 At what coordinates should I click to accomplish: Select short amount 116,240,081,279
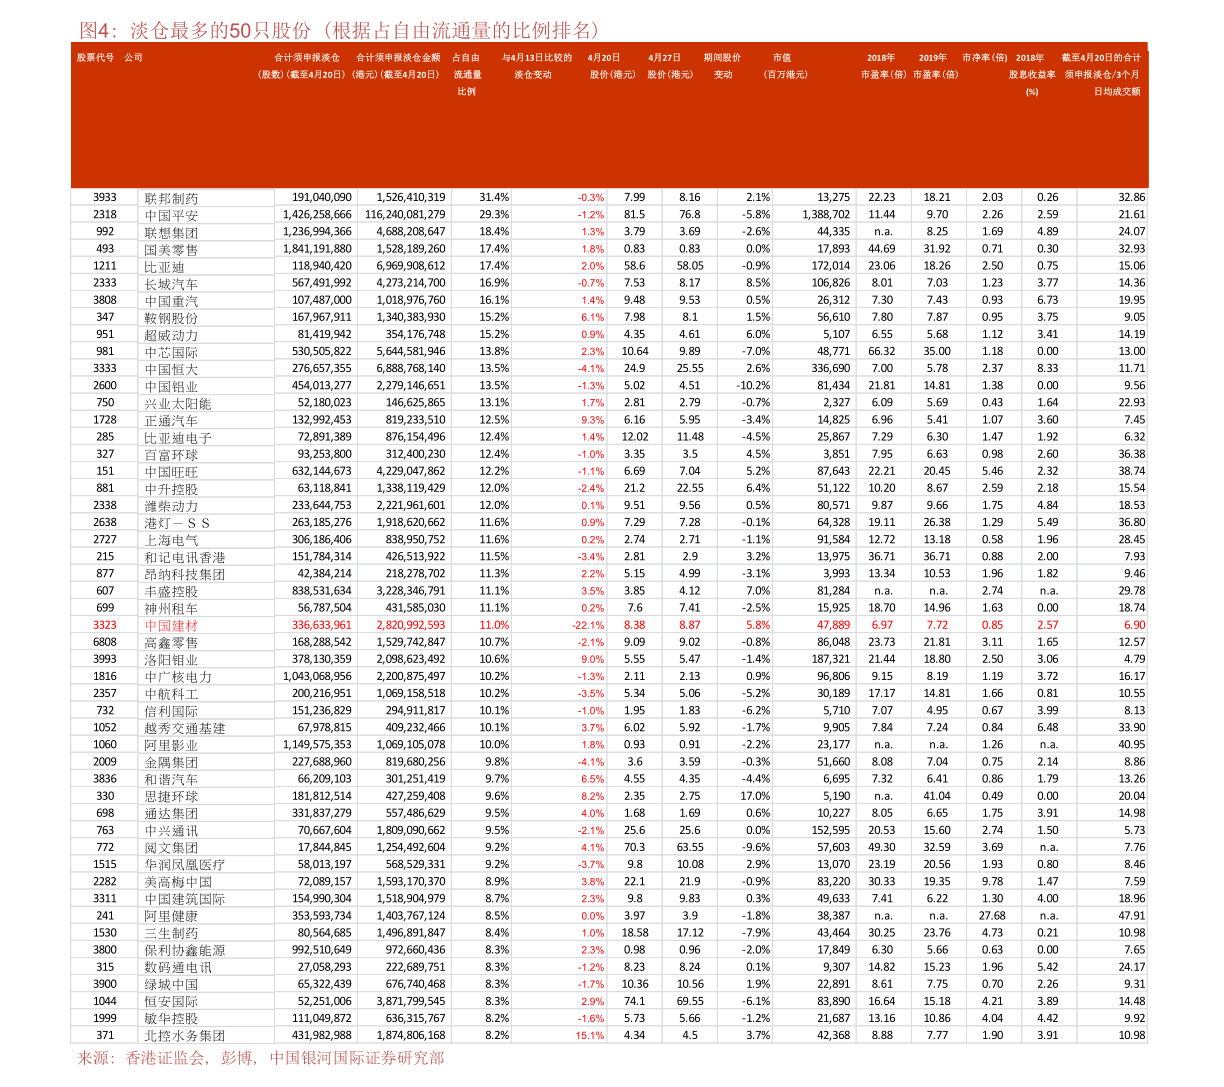pos(405,214)
